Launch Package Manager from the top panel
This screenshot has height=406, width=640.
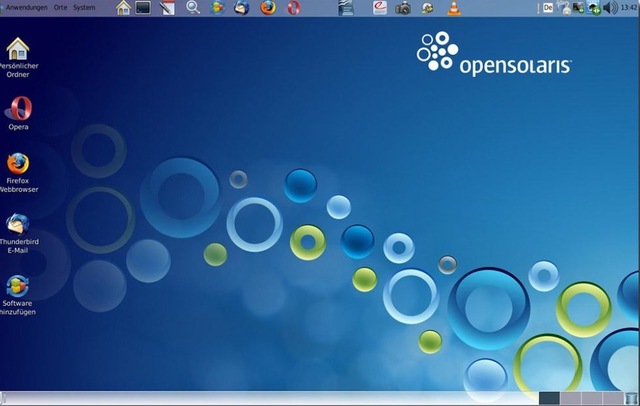pos(218,8)
